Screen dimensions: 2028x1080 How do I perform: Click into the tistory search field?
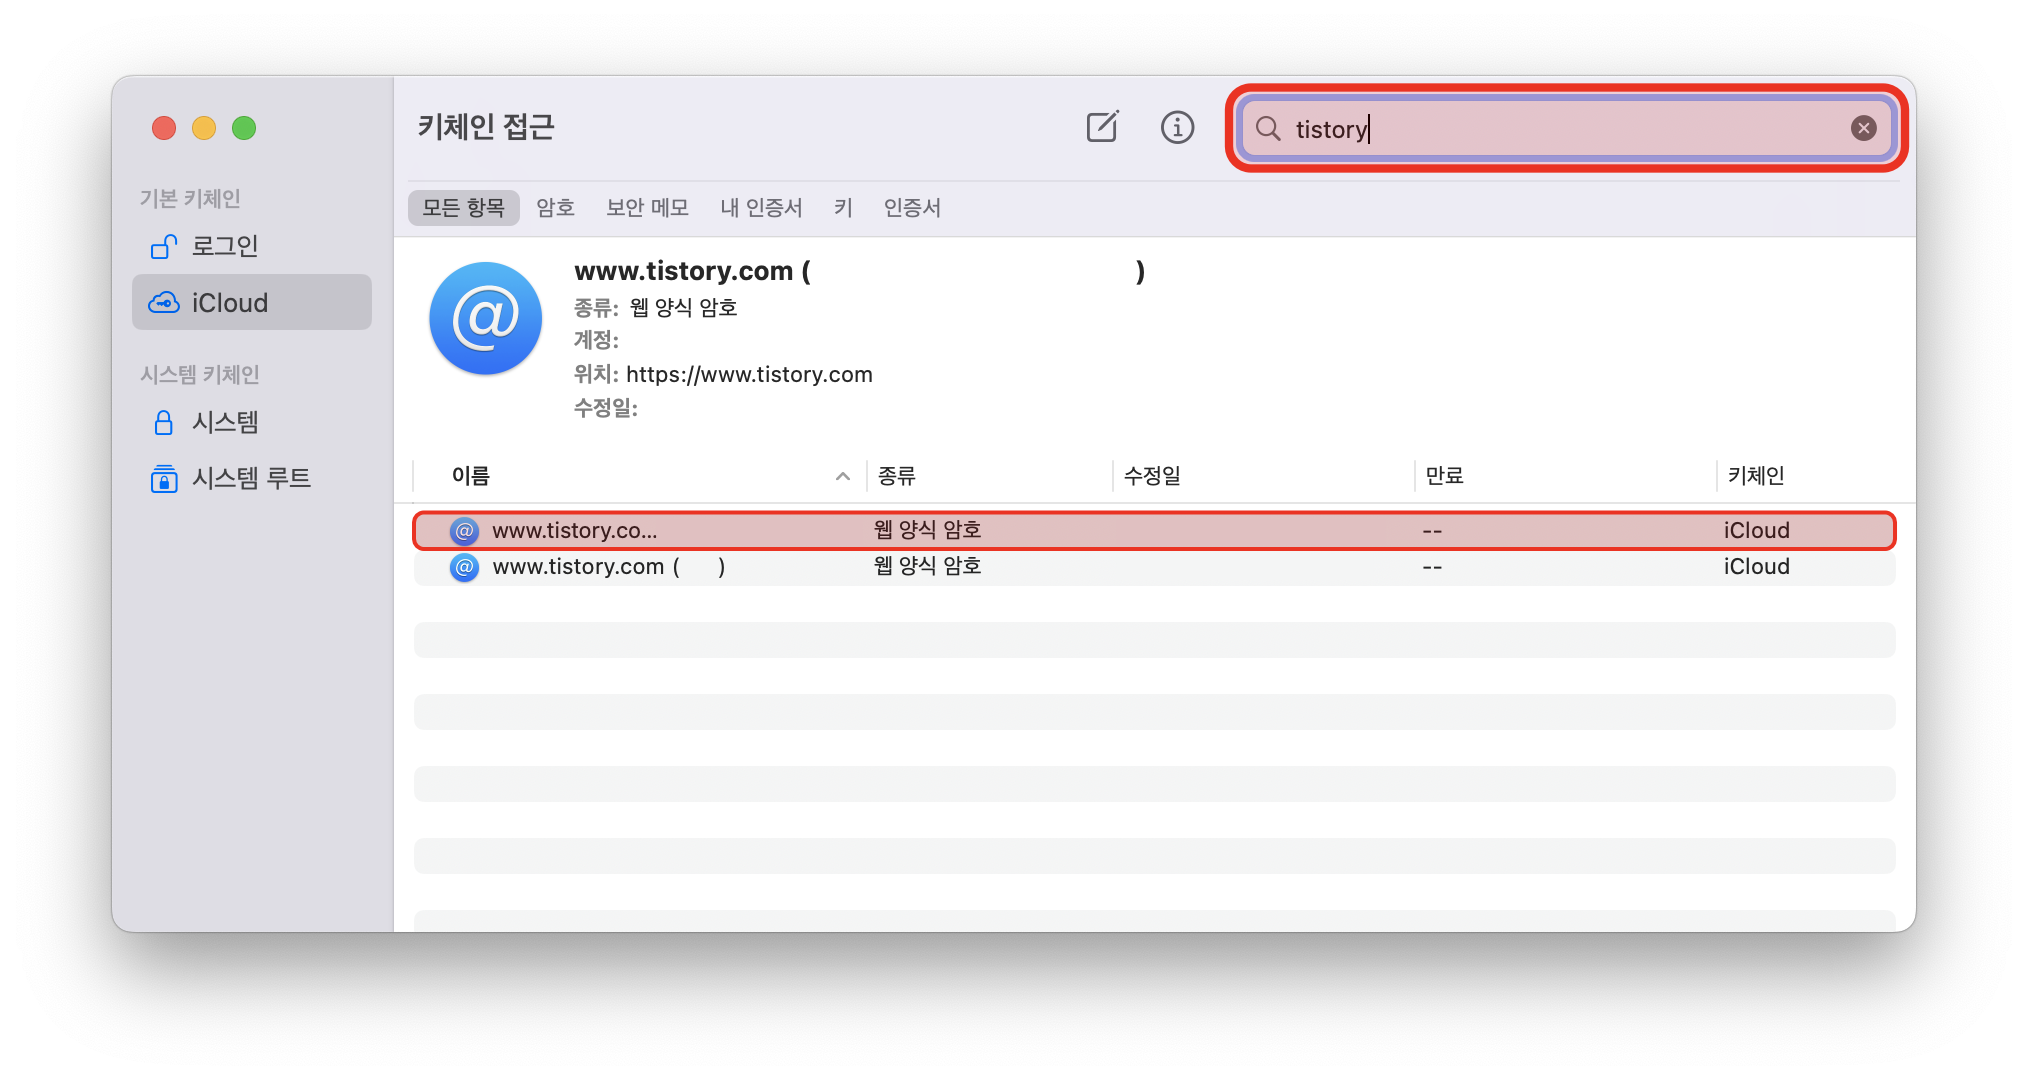(1560, 129)
